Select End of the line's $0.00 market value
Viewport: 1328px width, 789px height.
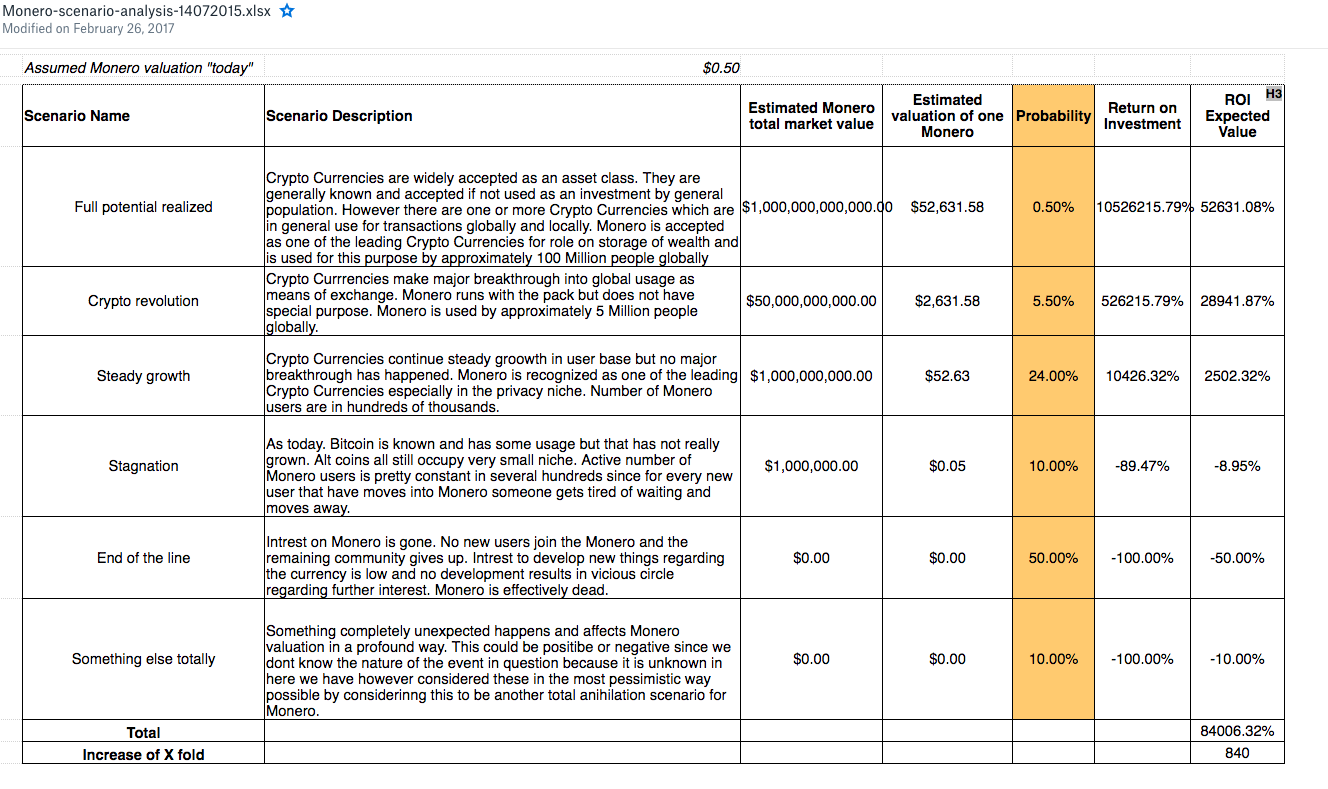pyautogui.click(x=811, y=558)
